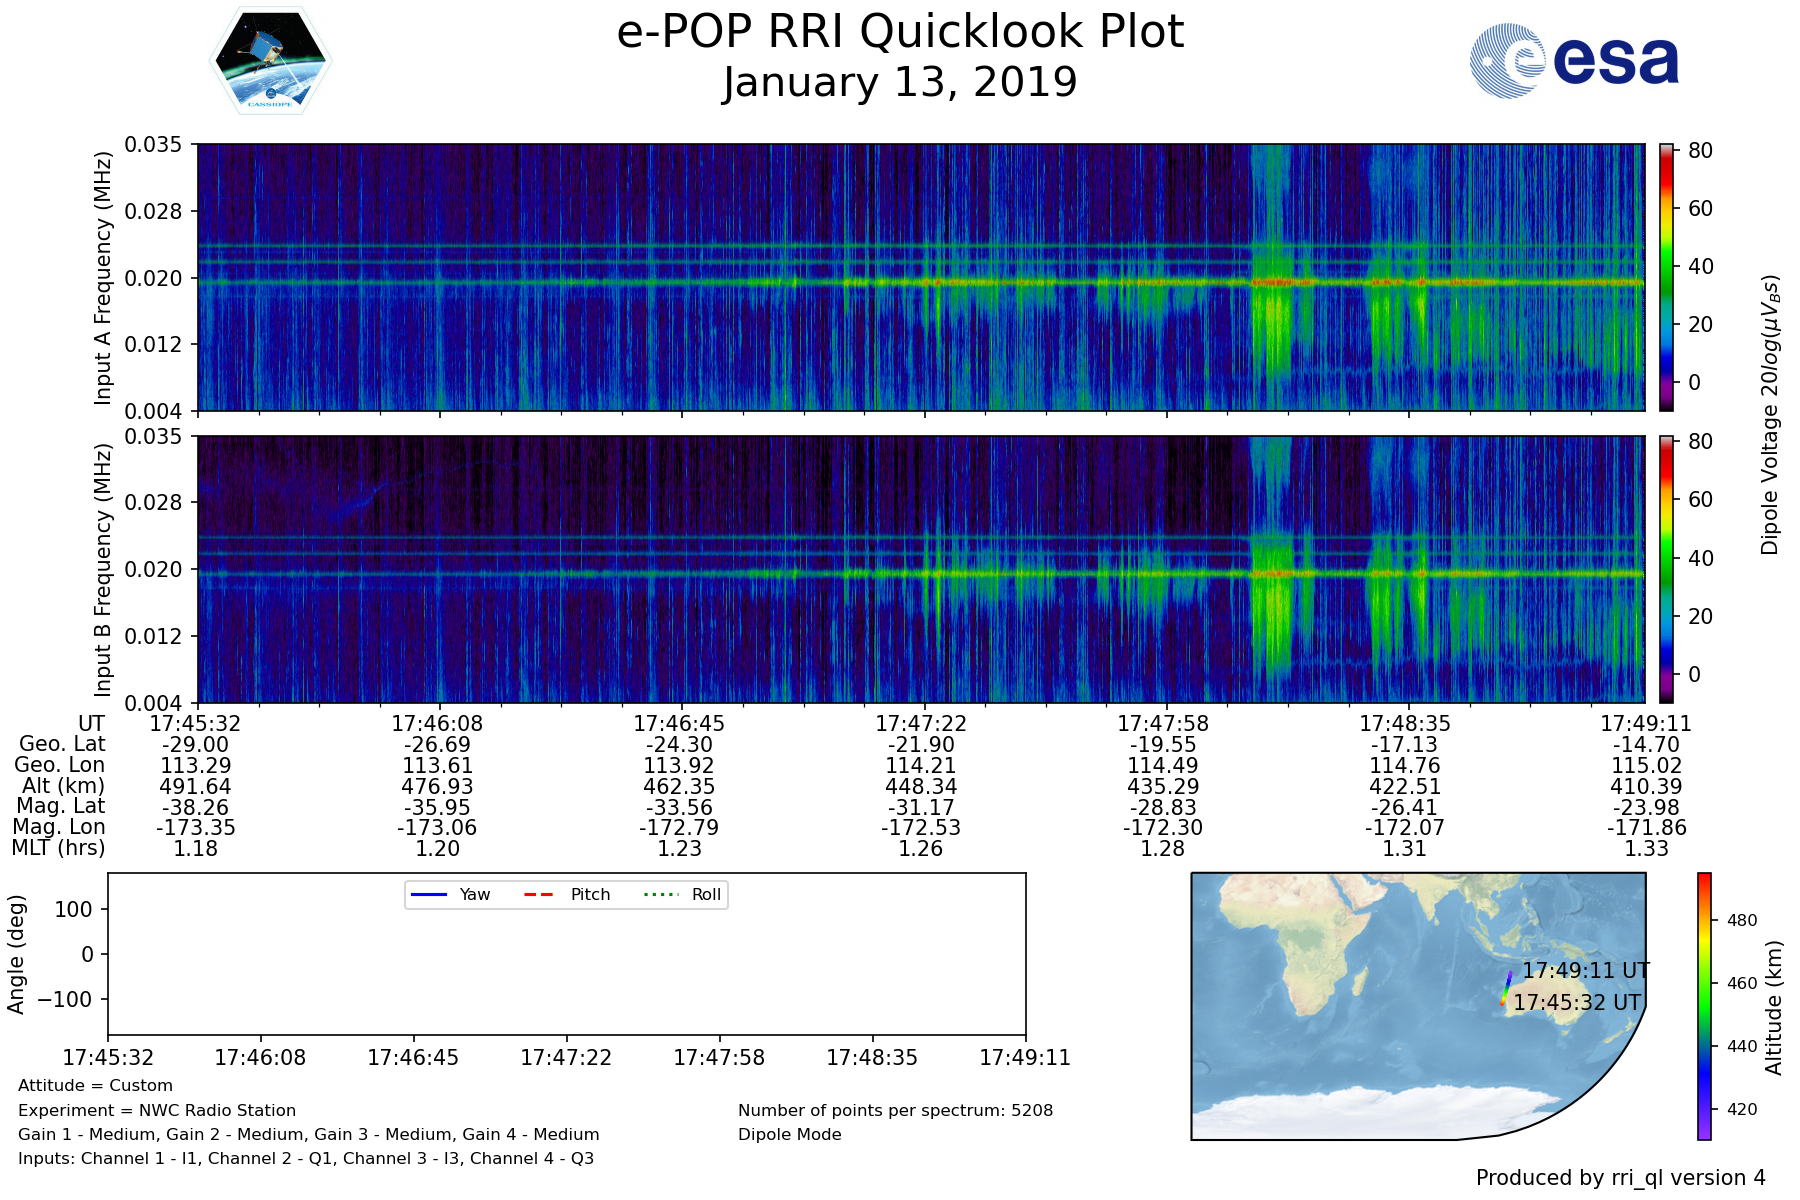Click the Input A spectrogram panel

click(920, 277)
